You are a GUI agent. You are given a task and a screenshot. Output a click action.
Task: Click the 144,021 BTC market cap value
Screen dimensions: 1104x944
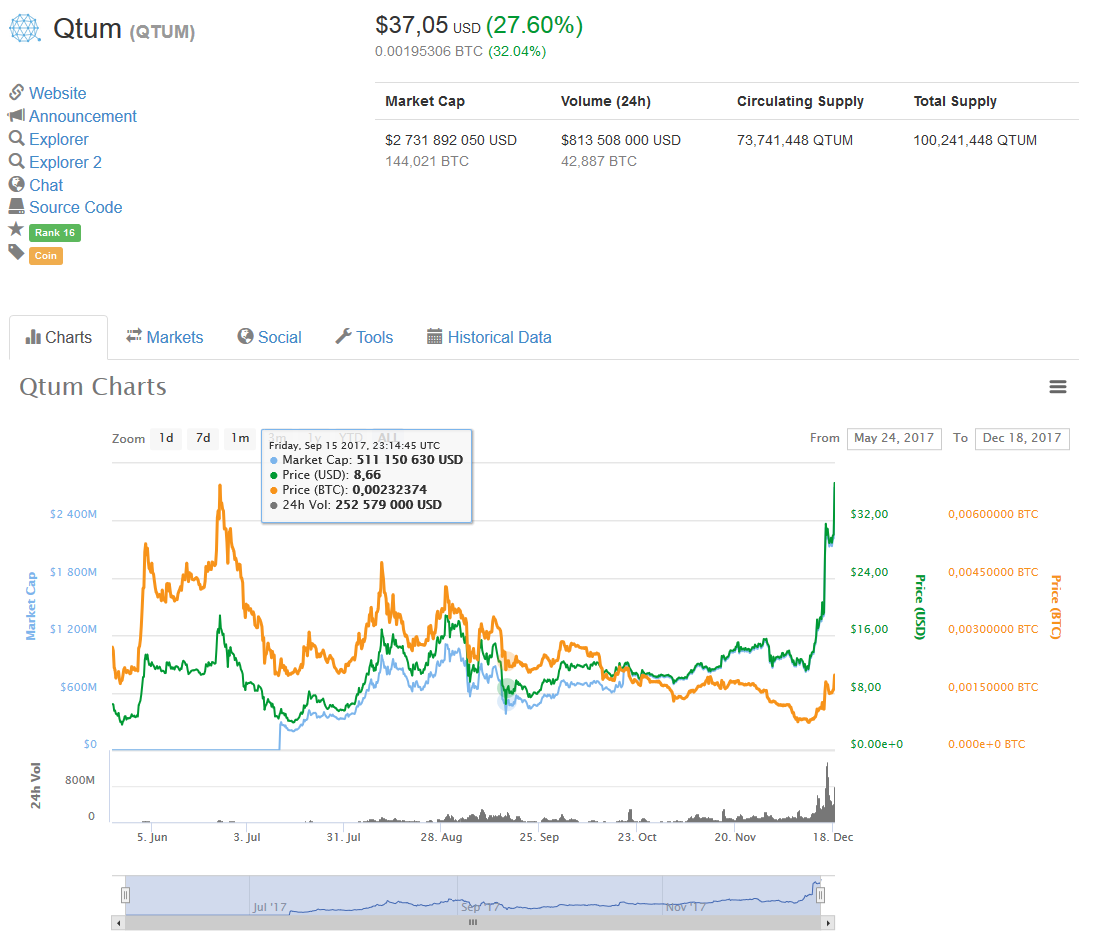pos(427,161)
